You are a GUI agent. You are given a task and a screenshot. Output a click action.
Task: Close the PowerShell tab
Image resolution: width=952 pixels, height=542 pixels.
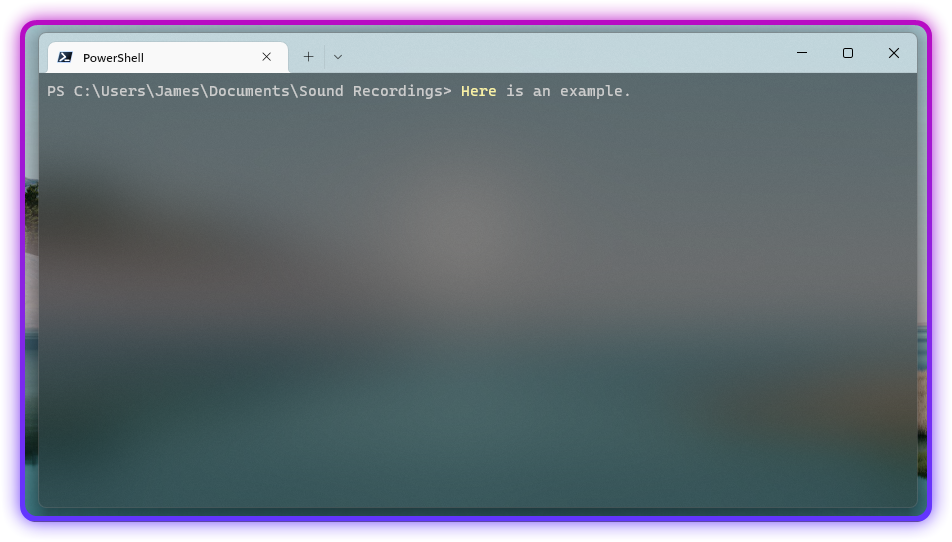267,57
